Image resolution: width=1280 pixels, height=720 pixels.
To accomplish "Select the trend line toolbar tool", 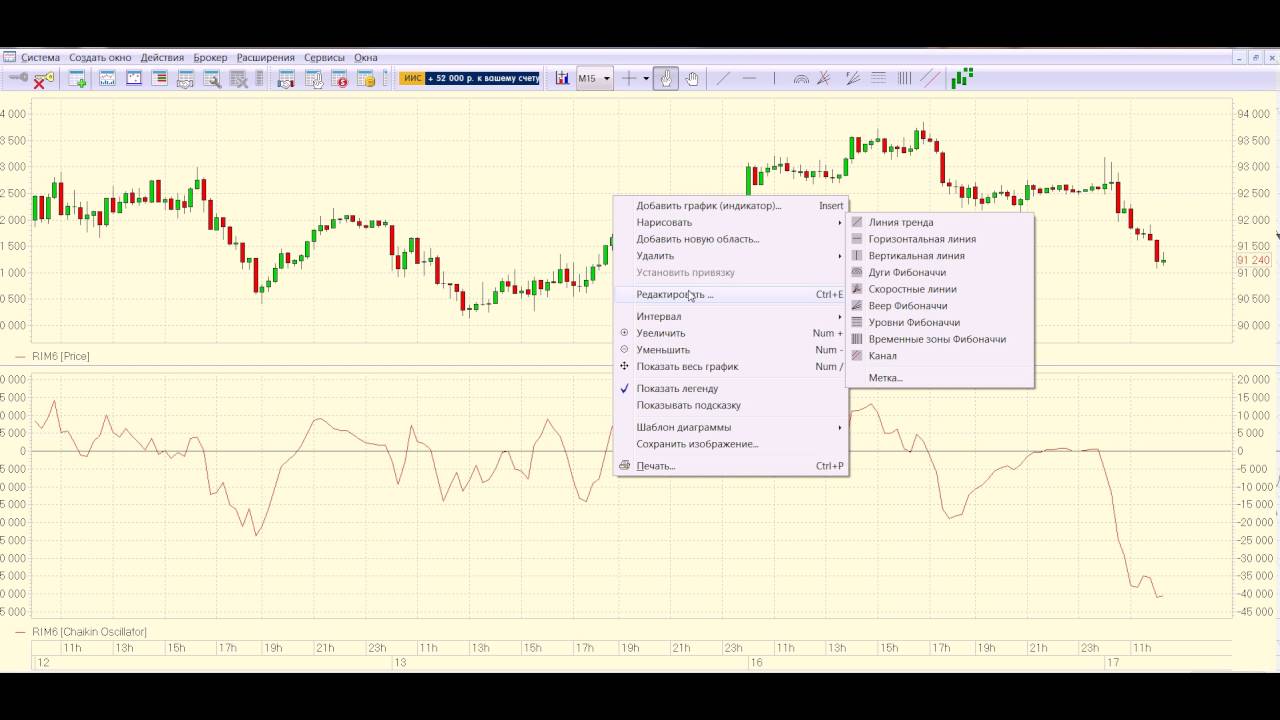I will tap(723, 78).
